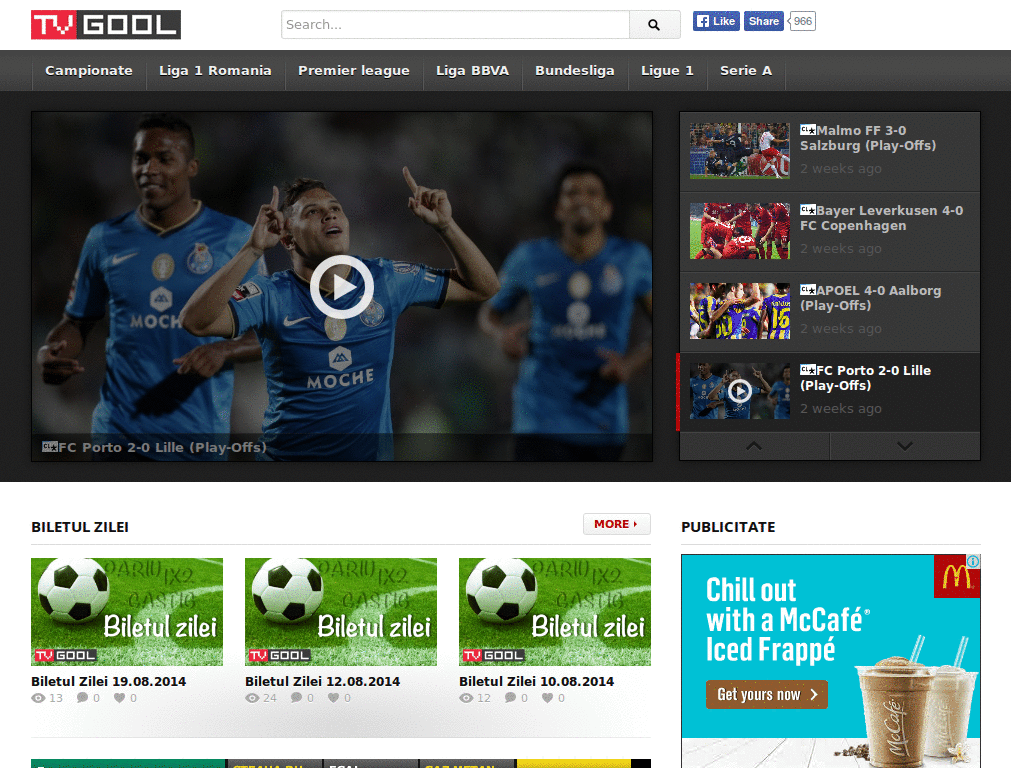The image size is (1024, 768).
Task: Open the APOEL 4-0 Aalborg title link
Action: [871, 298]
